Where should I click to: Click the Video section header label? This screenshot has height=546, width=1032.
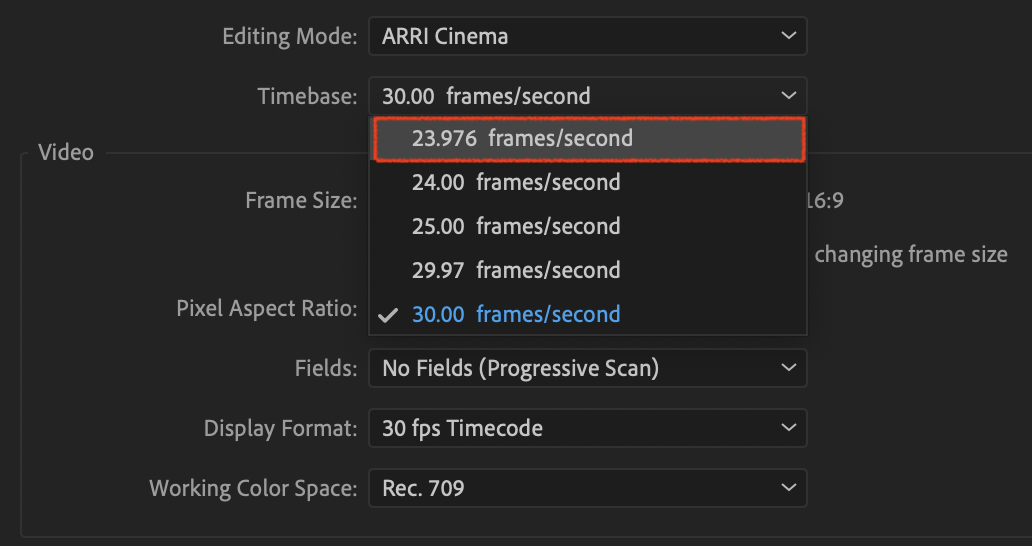pyautogui.click(x=65, y=153)
